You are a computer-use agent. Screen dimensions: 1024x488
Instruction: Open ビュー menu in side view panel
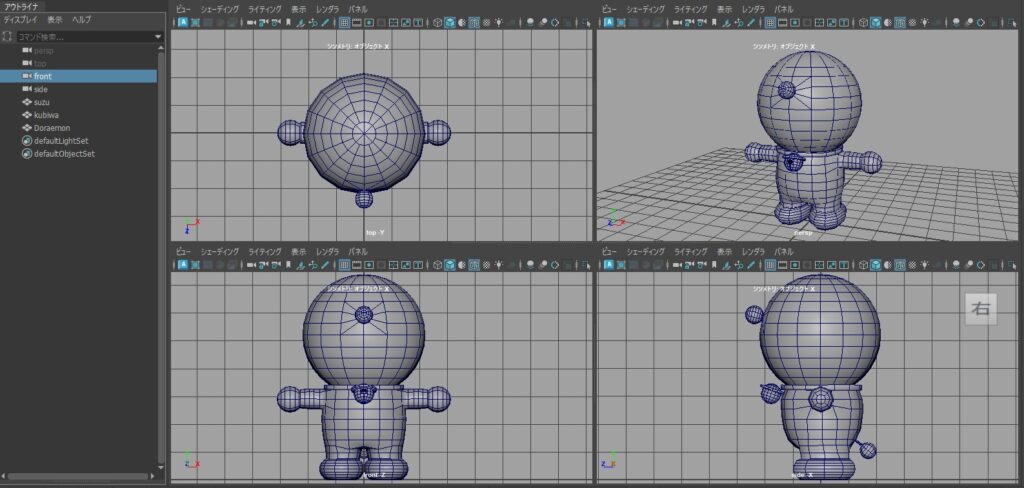[609, 252]
